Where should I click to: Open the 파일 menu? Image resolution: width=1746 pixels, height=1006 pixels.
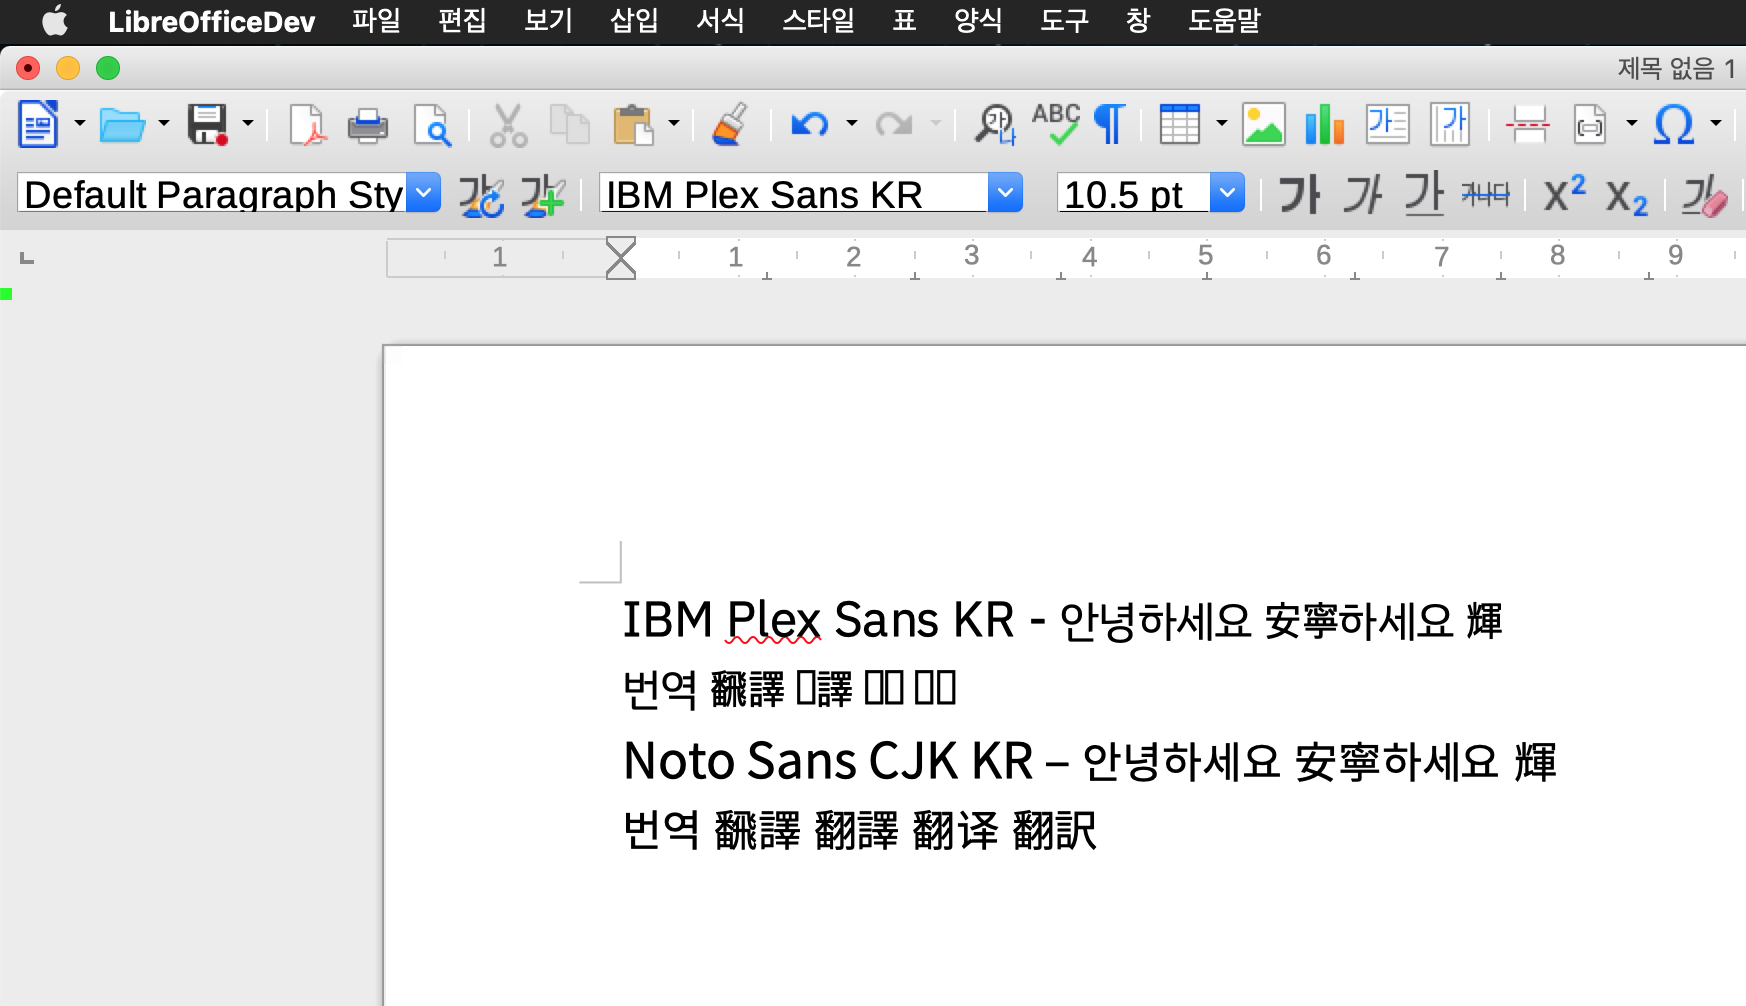[376, 20]
